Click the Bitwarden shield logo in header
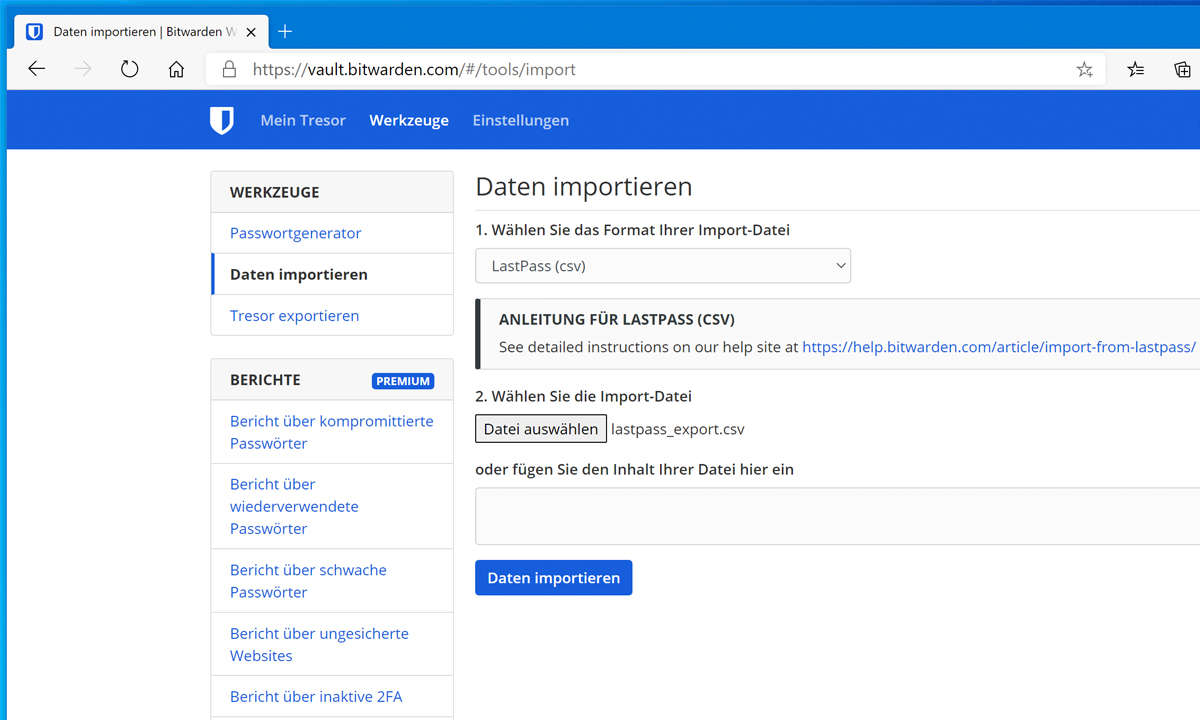Image resolution: width=1200 pixels, height=720 pixels. point(221,120)
